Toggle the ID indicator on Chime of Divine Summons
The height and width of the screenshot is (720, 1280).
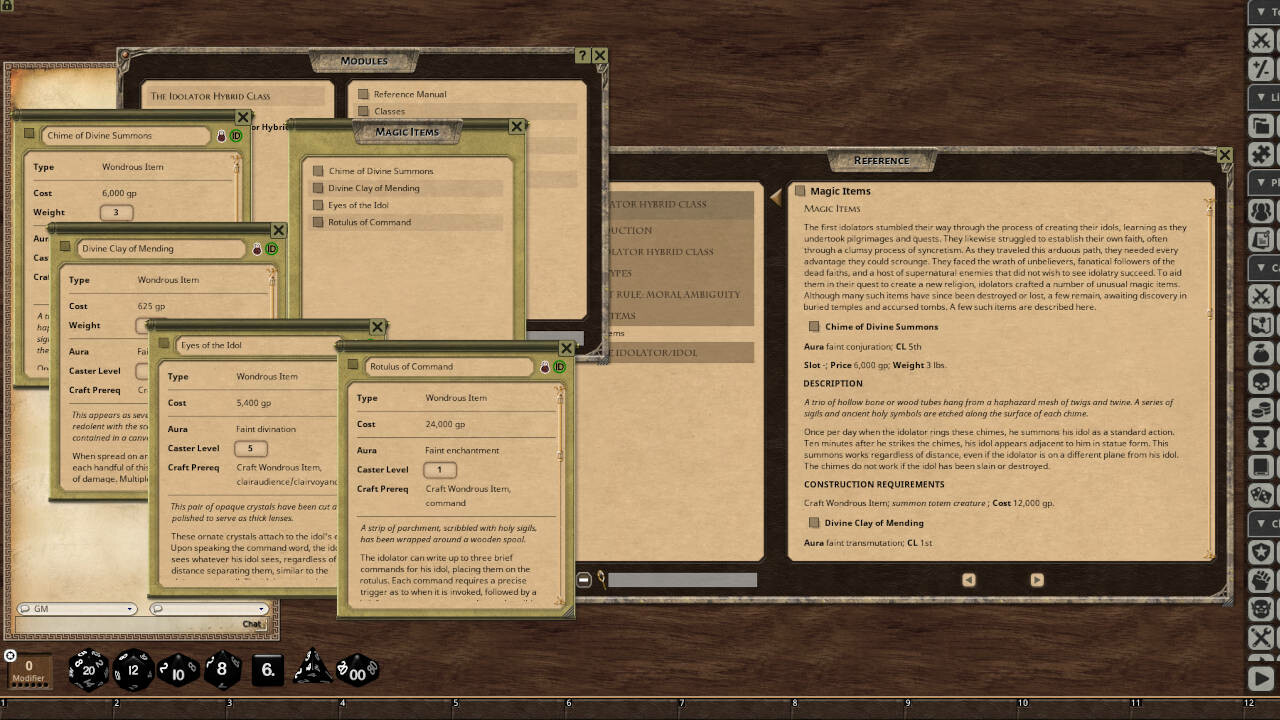point(236,136)
